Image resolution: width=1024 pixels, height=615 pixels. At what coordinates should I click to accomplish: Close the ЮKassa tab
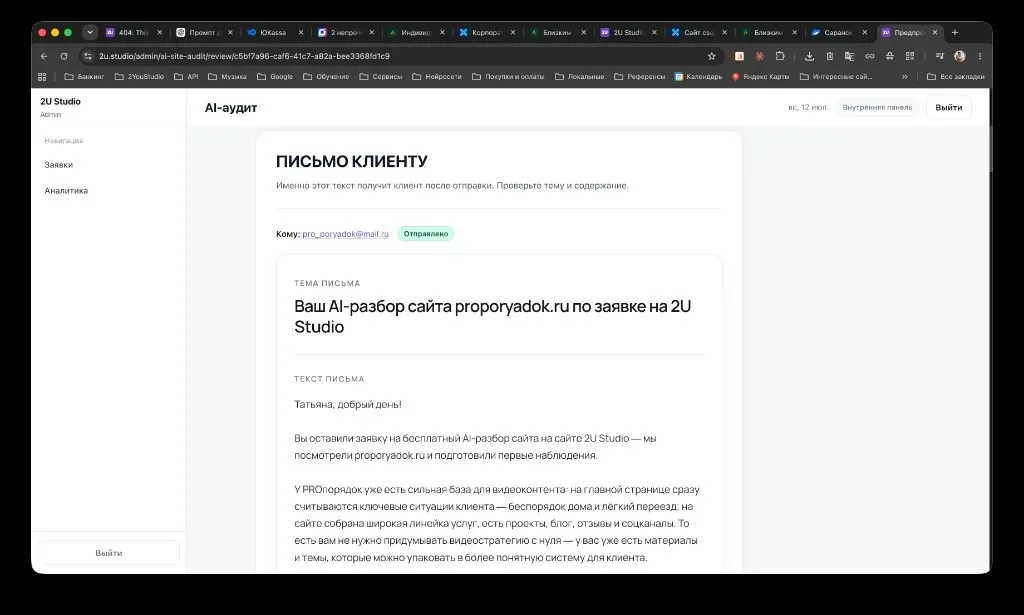tap(301, 32)
